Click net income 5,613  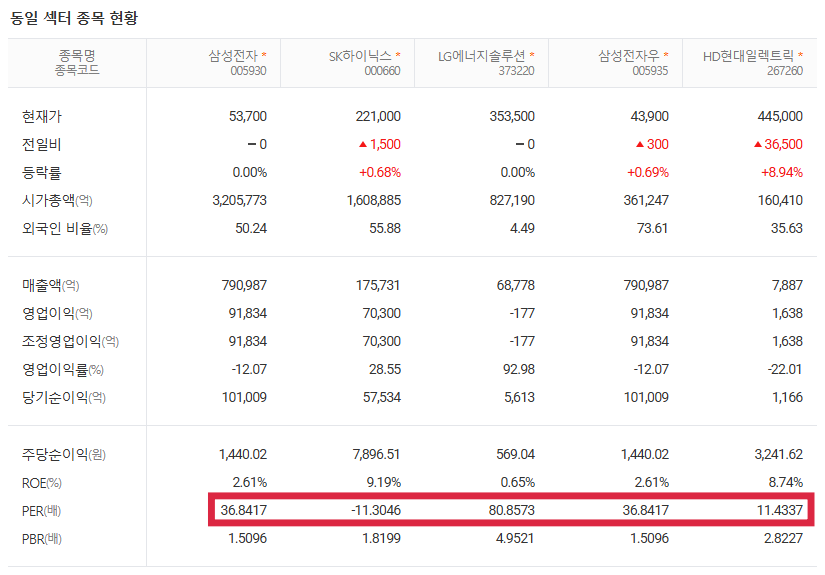[x=519, y=397]
